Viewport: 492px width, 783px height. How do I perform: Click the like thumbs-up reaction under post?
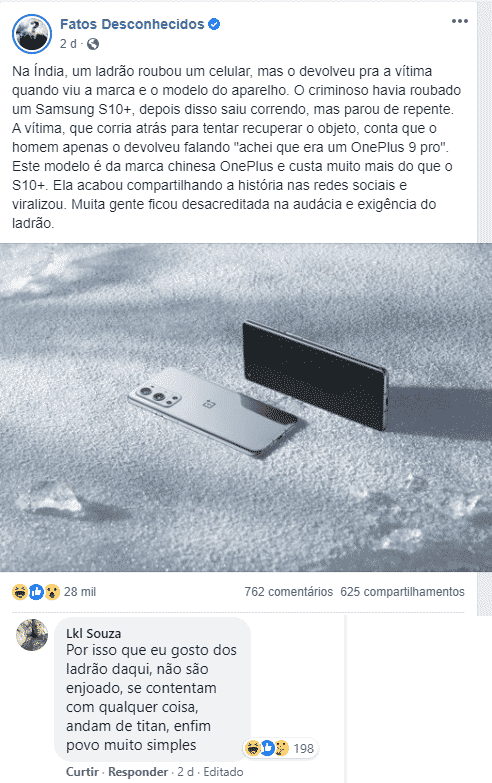click(x=36, y=592)
